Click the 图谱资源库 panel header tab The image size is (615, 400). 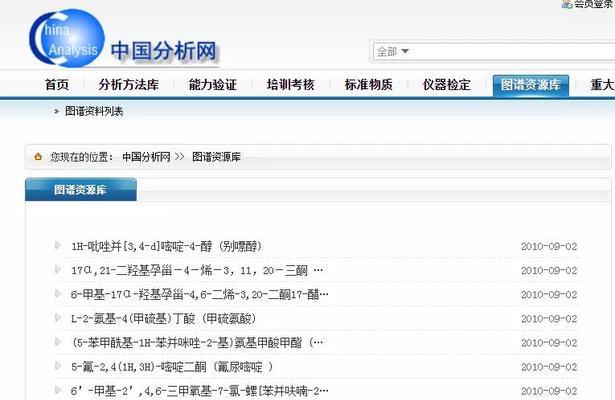pos(81,189)
